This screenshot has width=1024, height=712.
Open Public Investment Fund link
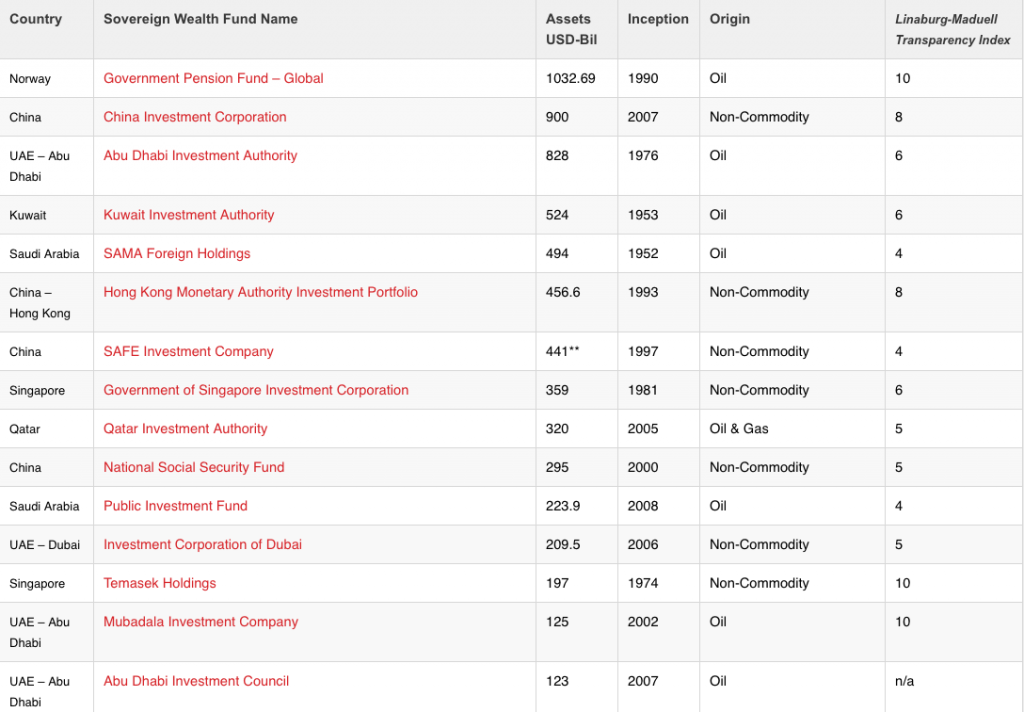point(175,506)
